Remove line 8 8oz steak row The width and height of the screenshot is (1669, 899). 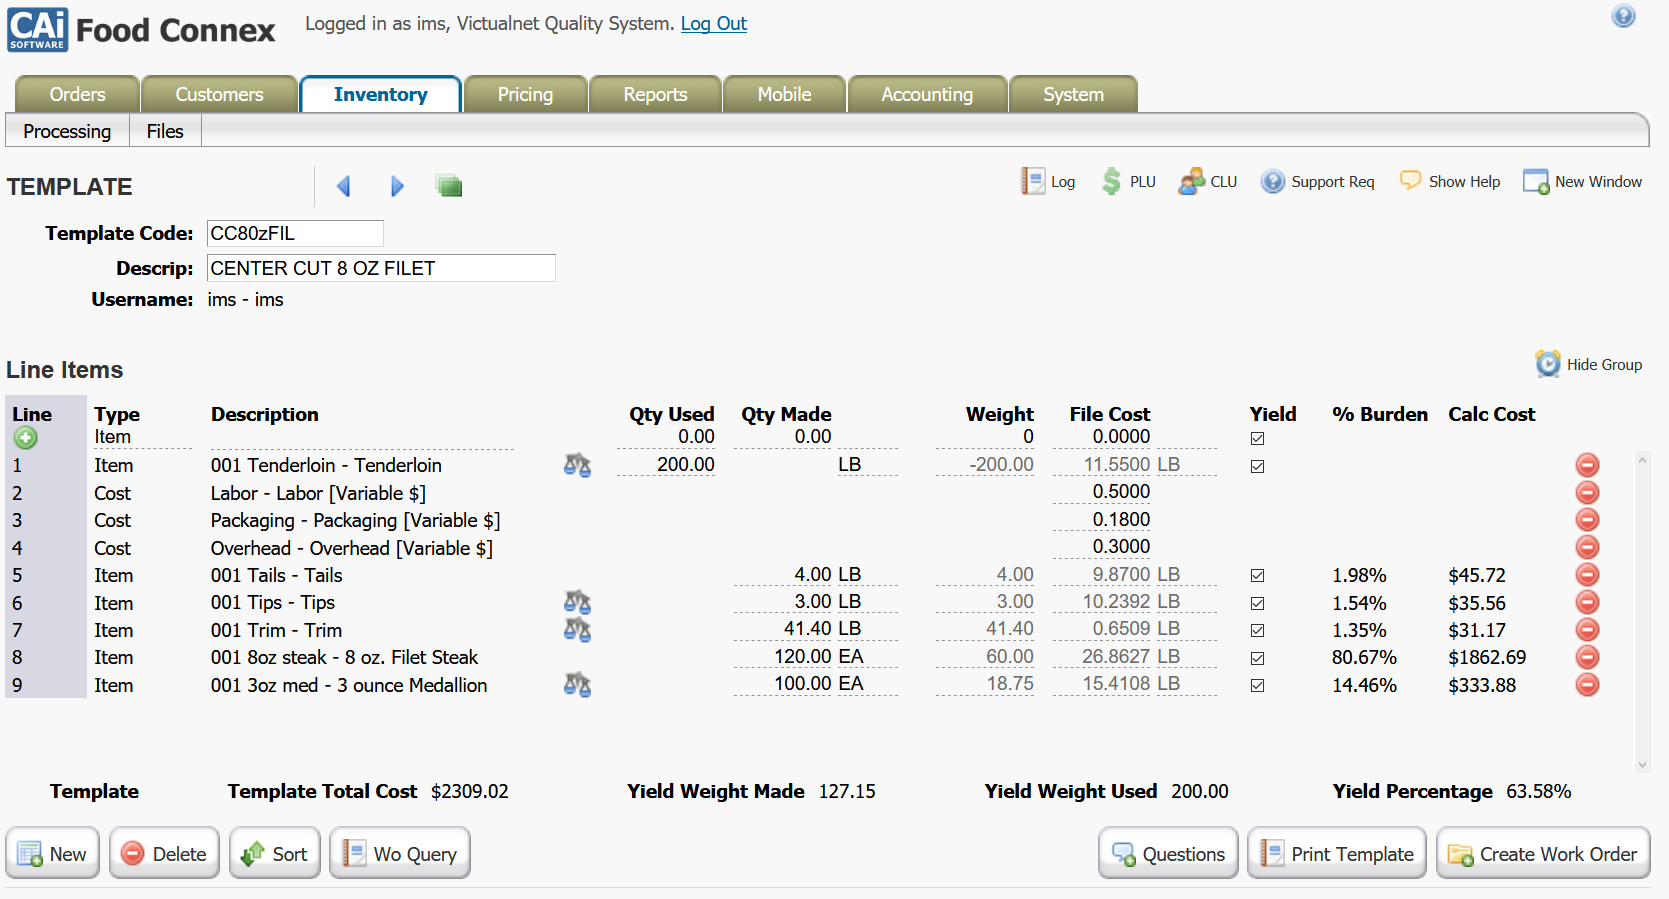pos(1587,657)
